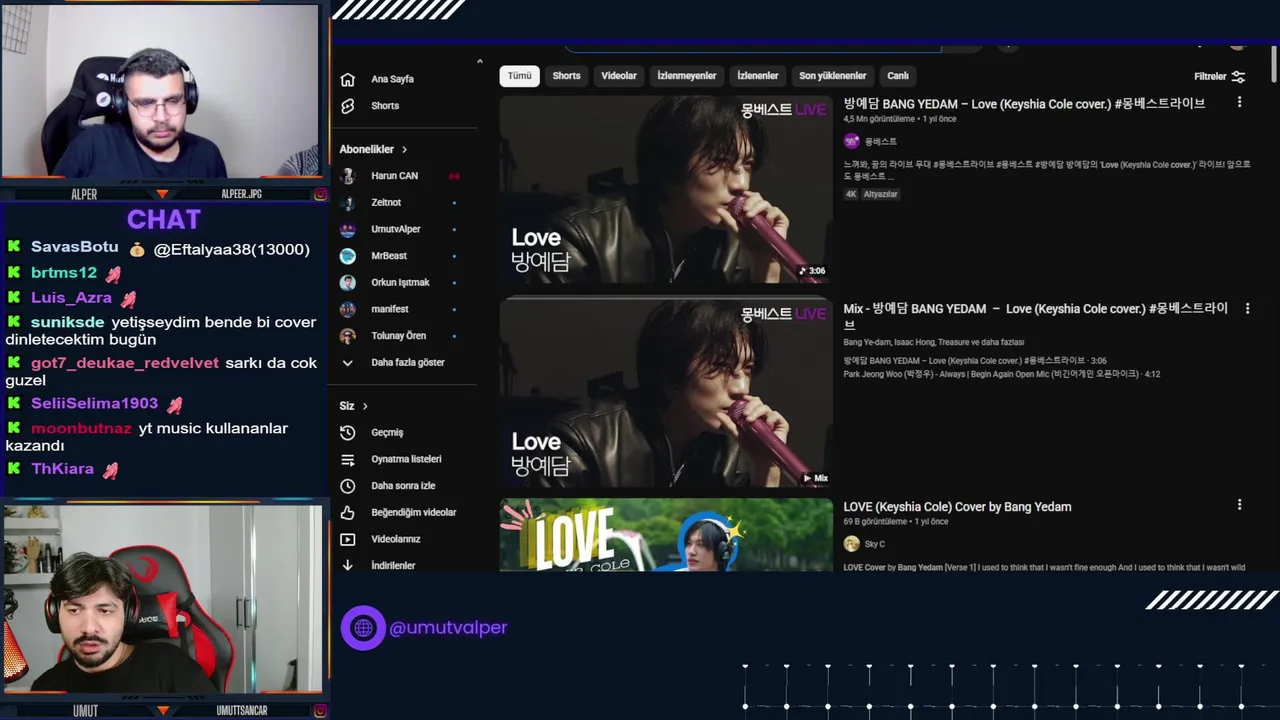Image resolution: width=1280 pixels, height=720 pixels.
Task: Click Luis_Azra username in chat
Action: [x=71, y=298]
